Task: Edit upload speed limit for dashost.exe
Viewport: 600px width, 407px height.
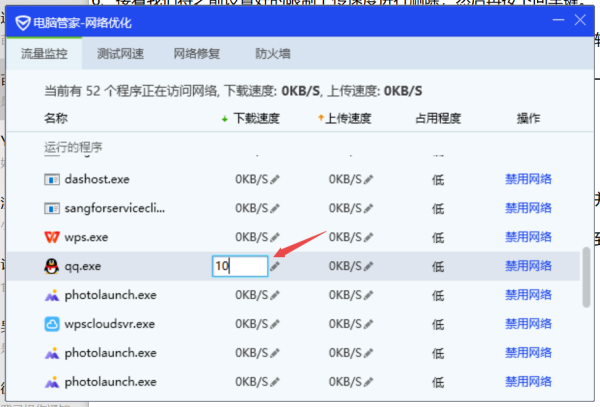Action: [x=368, y=179]
